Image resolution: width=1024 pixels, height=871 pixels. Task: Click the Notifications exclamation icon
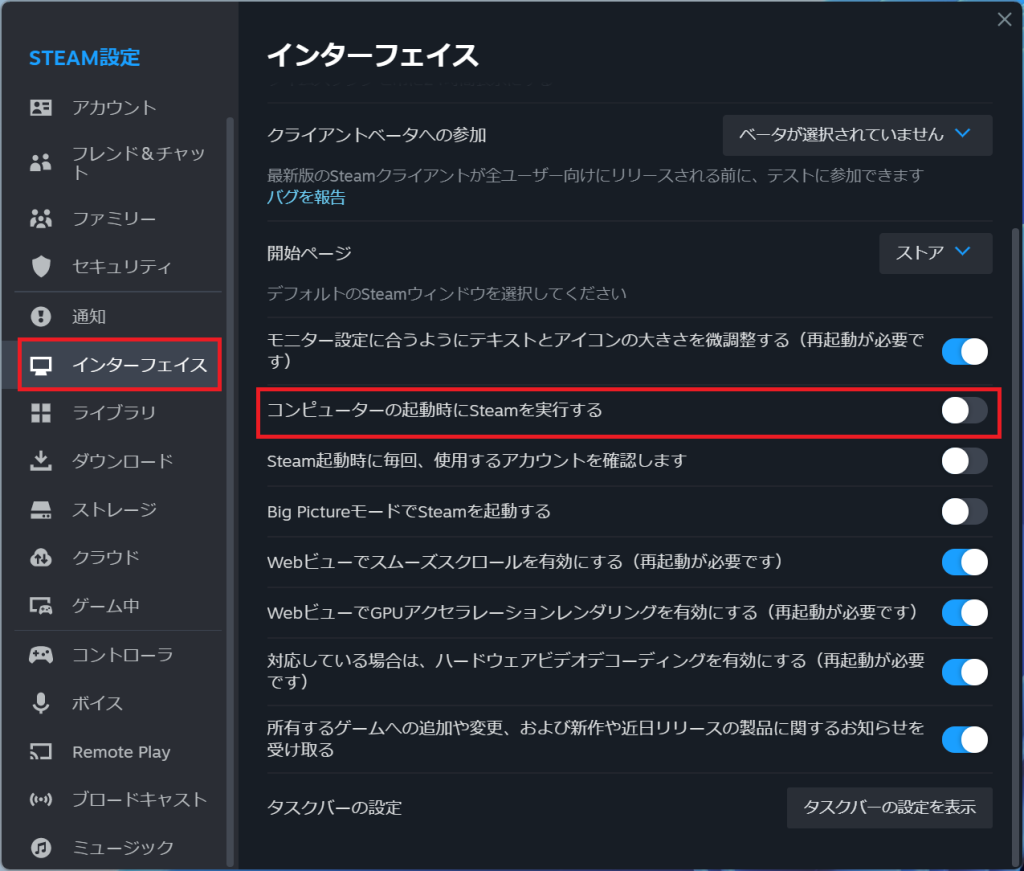(x=41, y=317)
